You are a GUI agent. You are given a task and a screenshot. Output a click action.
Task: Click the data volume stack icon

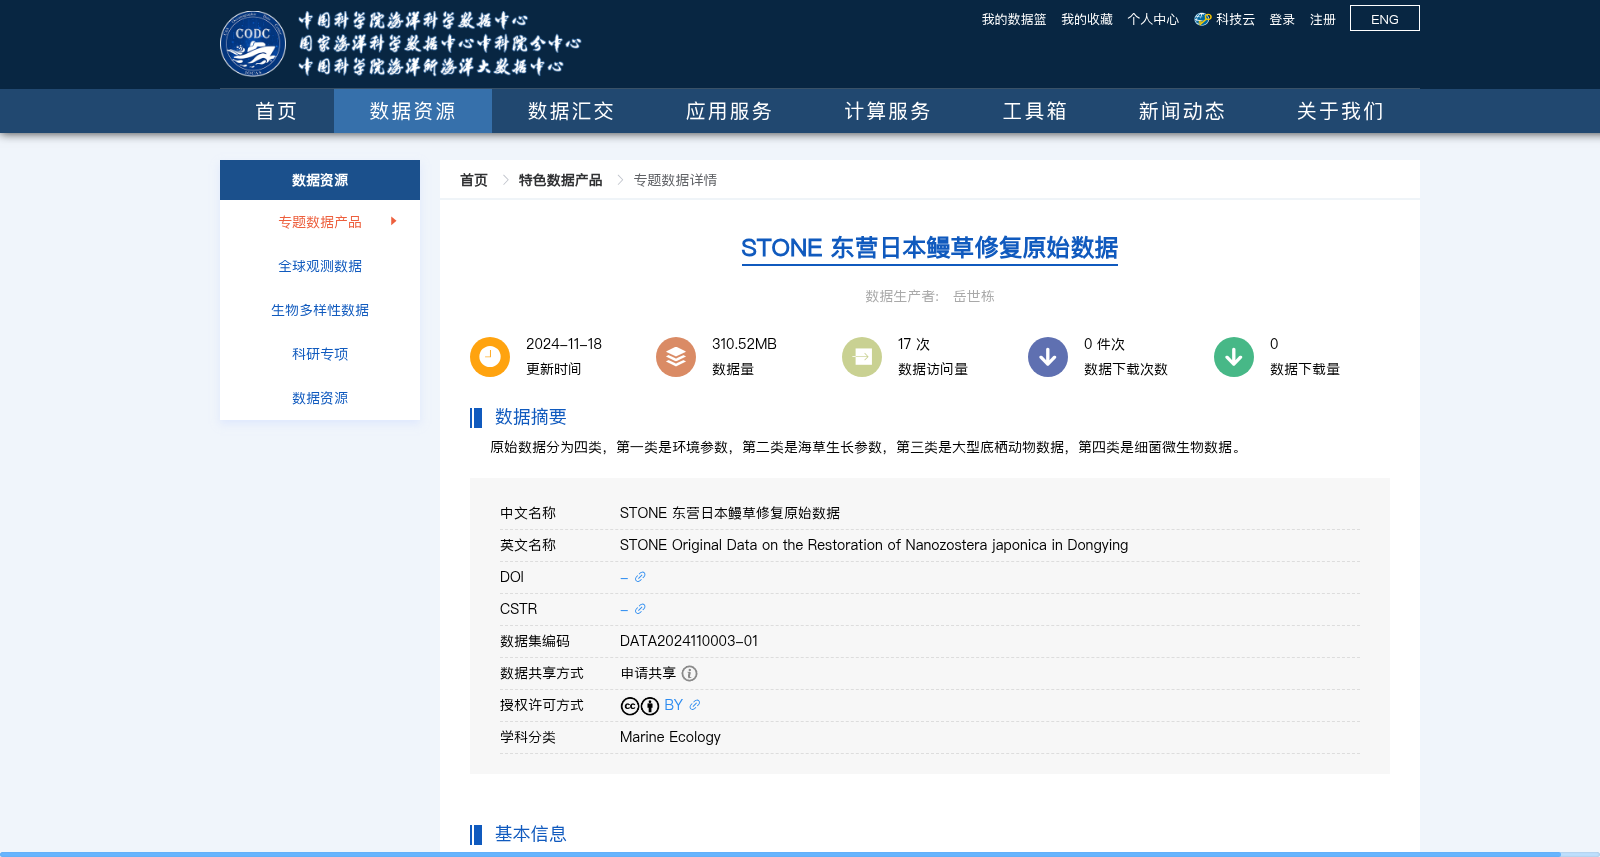pos(676,357)
